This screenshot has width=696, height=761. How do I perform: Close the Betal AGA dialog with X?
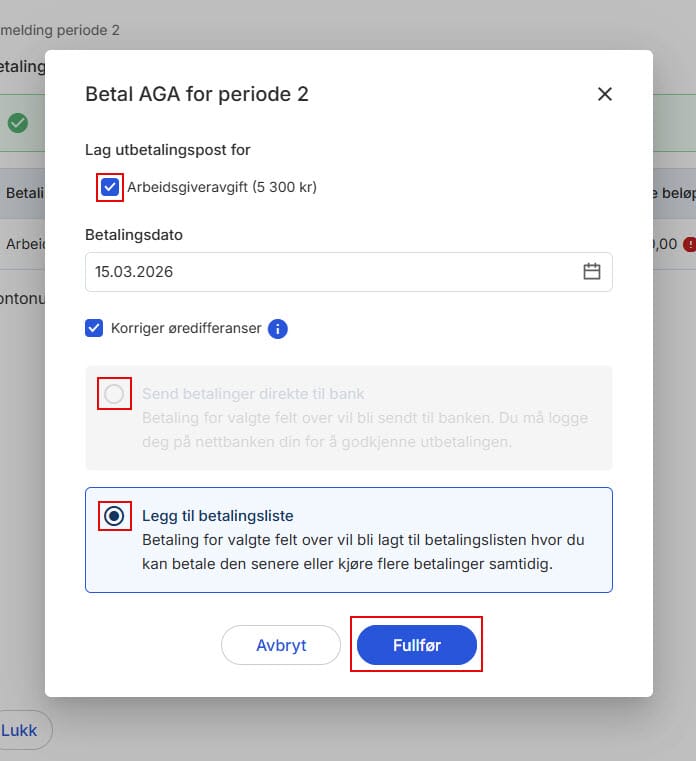point(604,94)
